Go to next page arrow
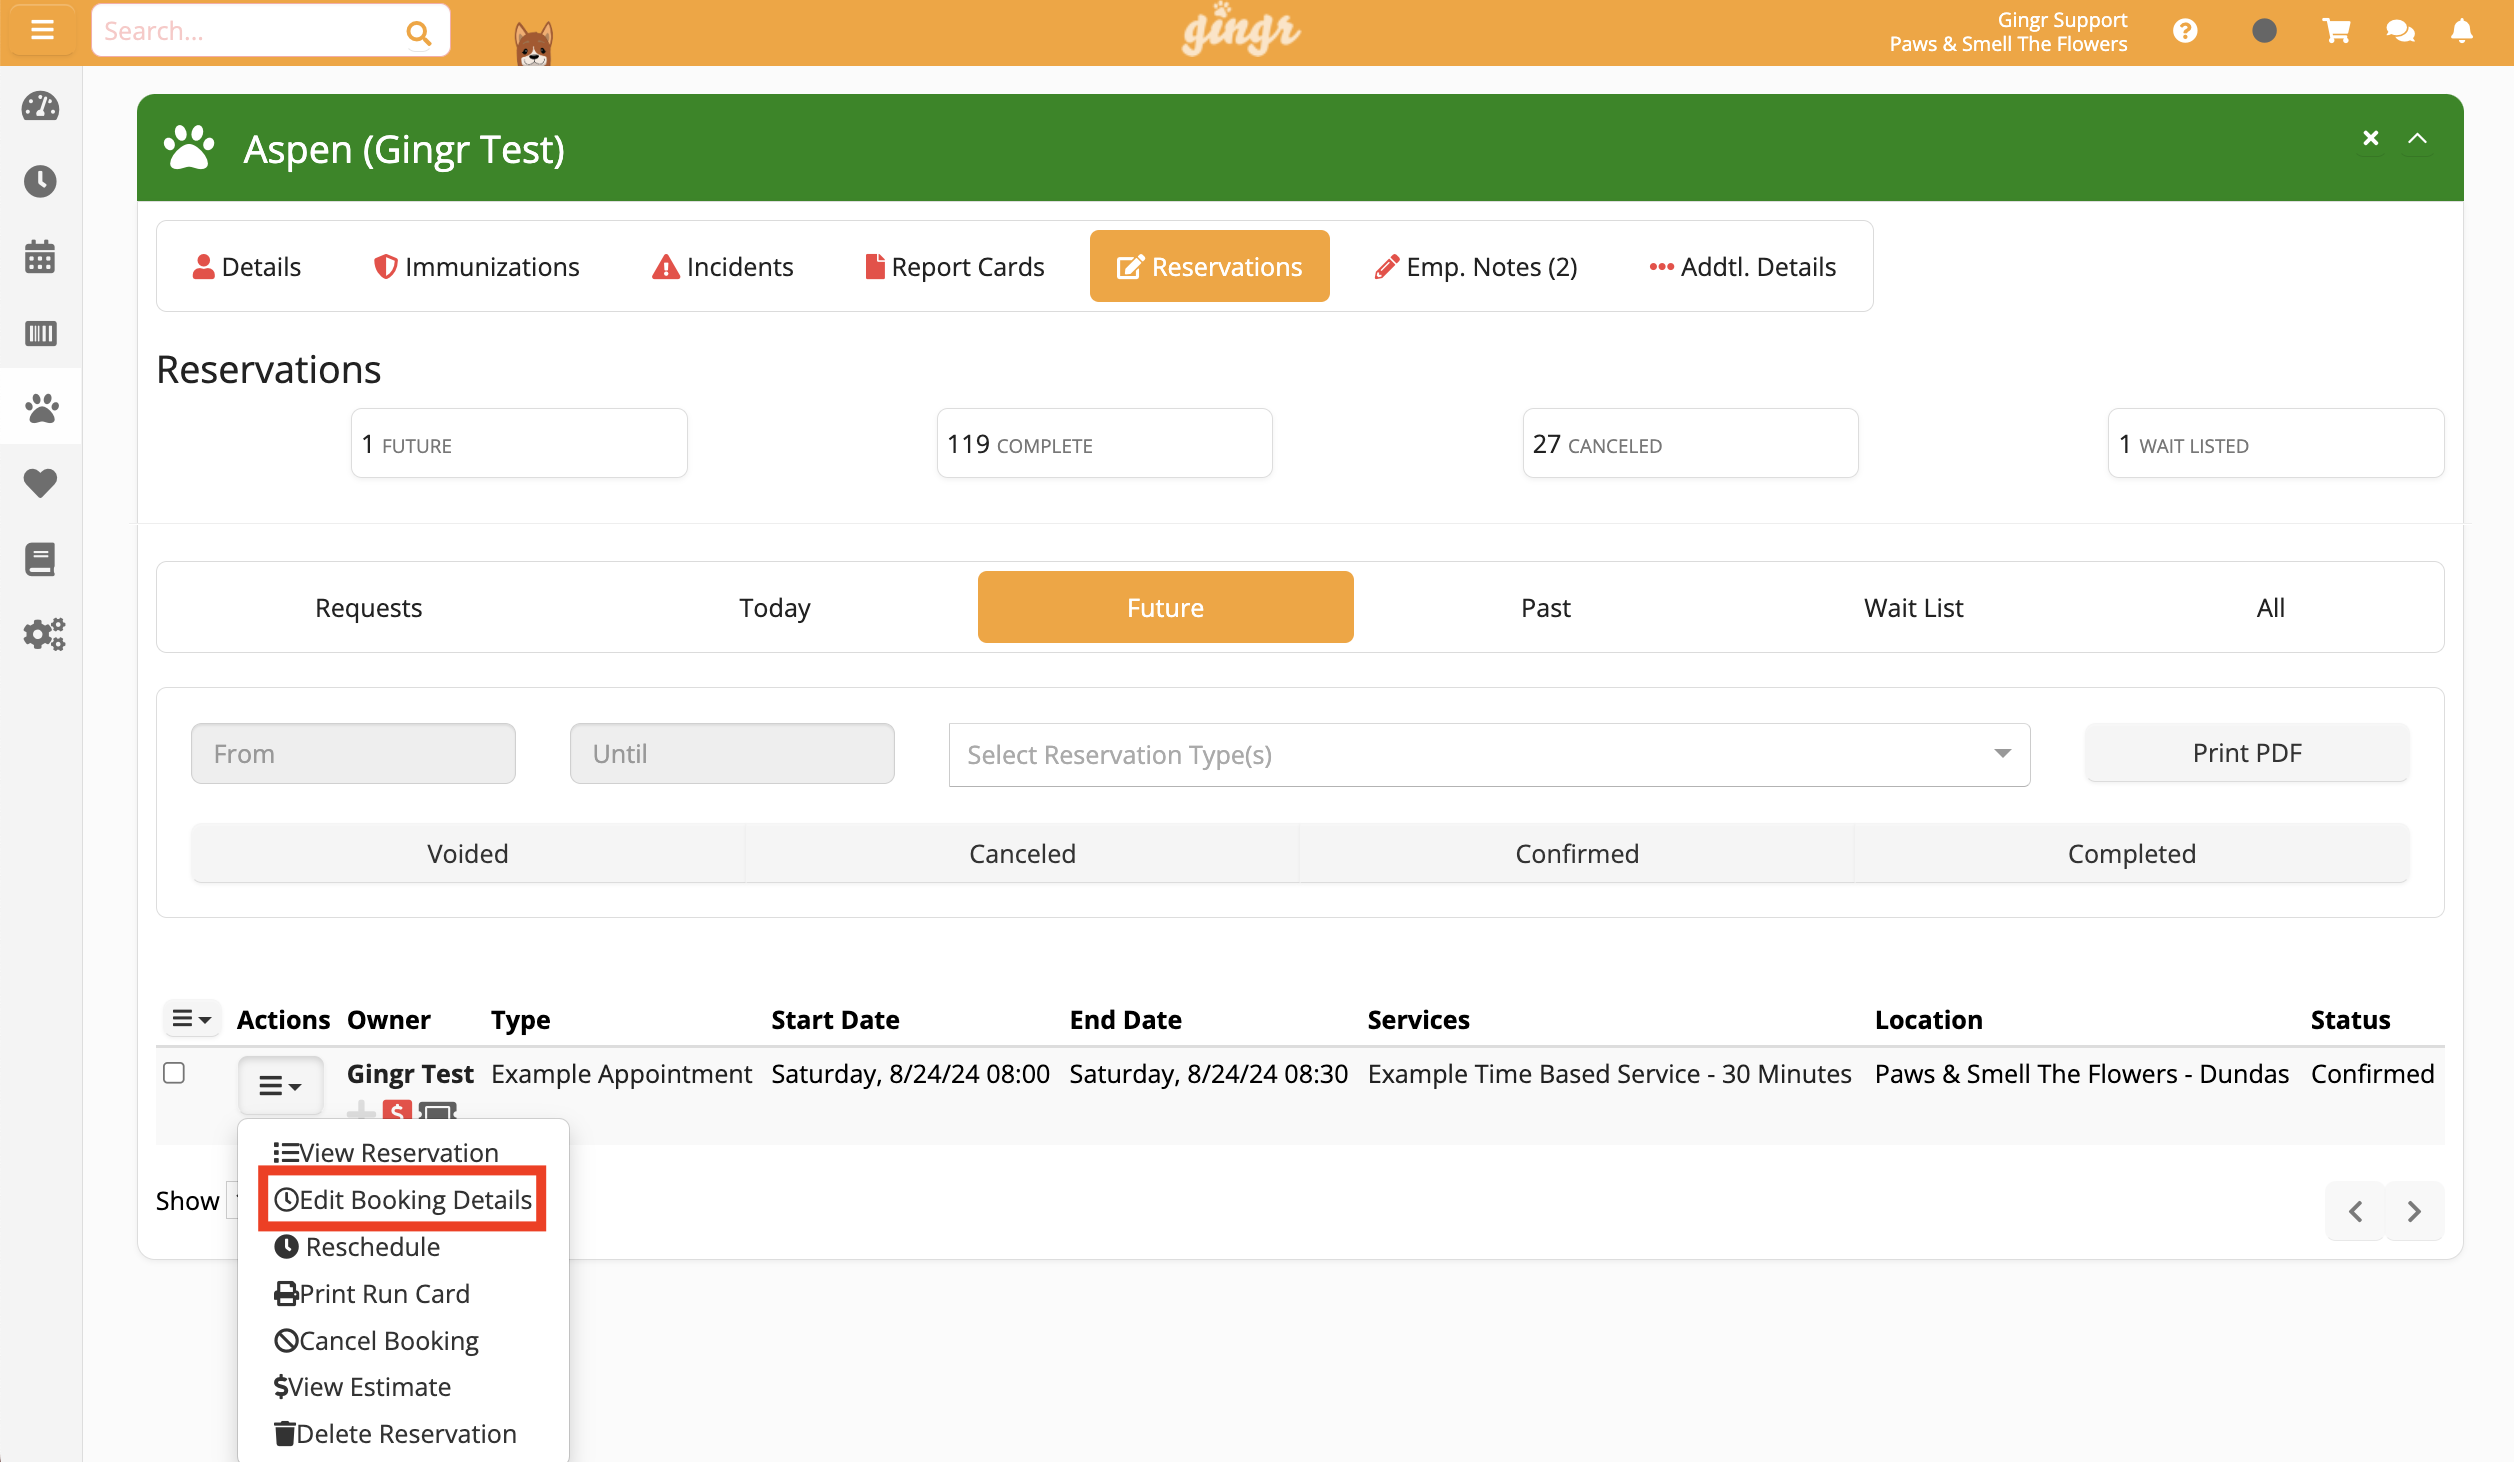 click(2414, 1211)
